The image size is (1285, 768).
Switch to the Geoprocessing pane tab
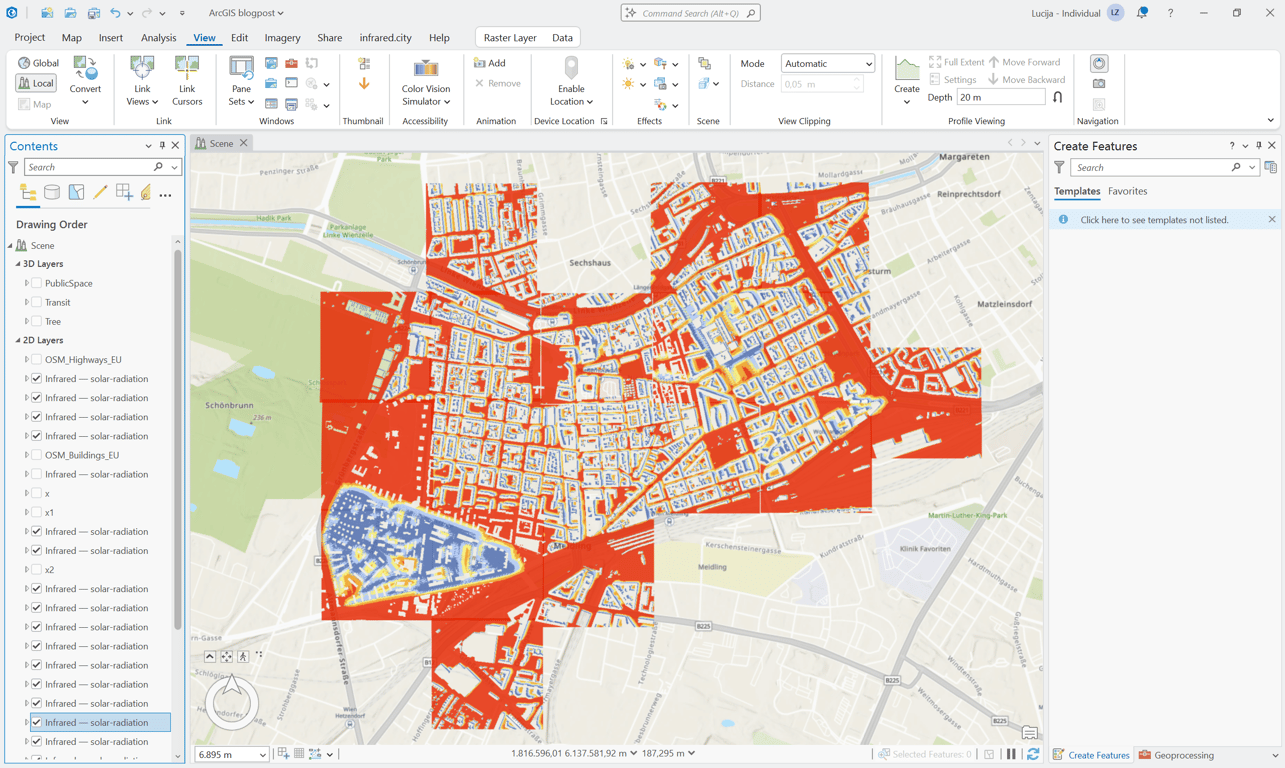pos(1177,755)
